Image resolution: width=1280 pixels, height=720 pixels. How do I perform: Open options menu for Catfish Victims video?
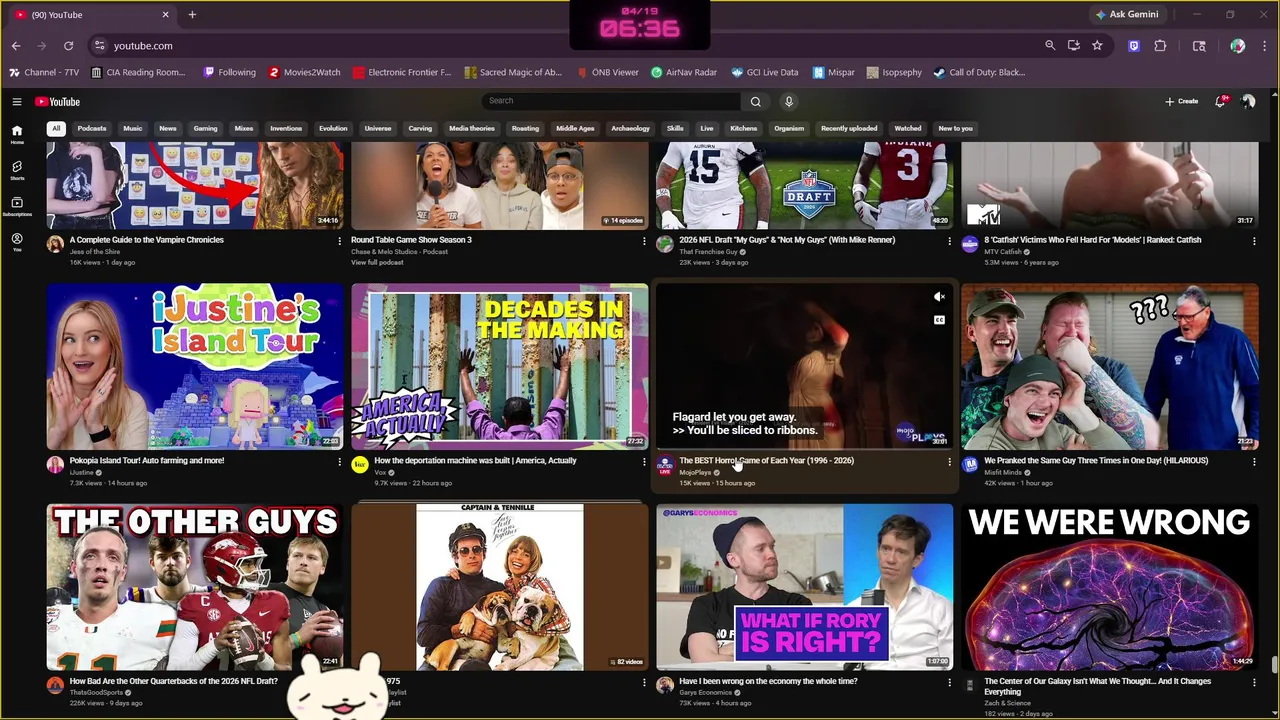1254,241
